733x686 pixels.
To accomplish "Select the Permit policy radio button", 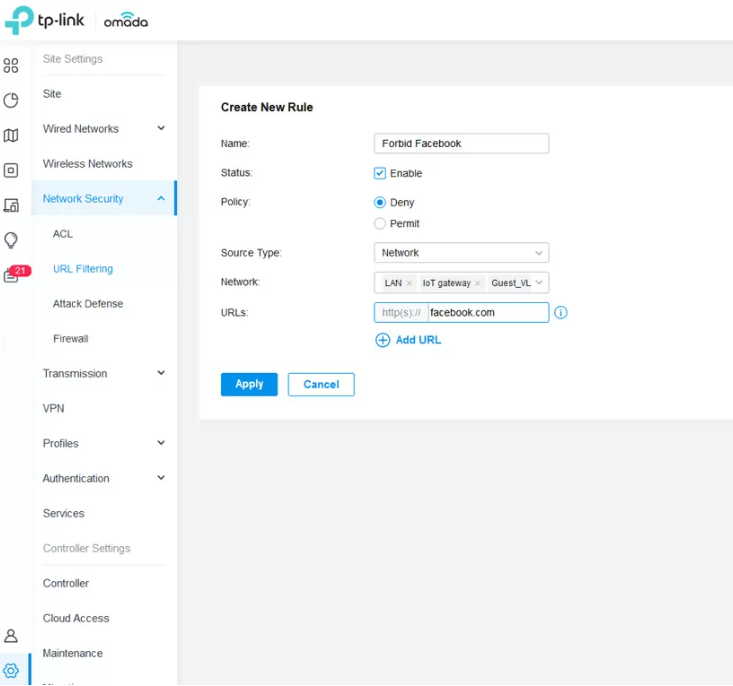I will pyautogui.click(x=380, y=224).
